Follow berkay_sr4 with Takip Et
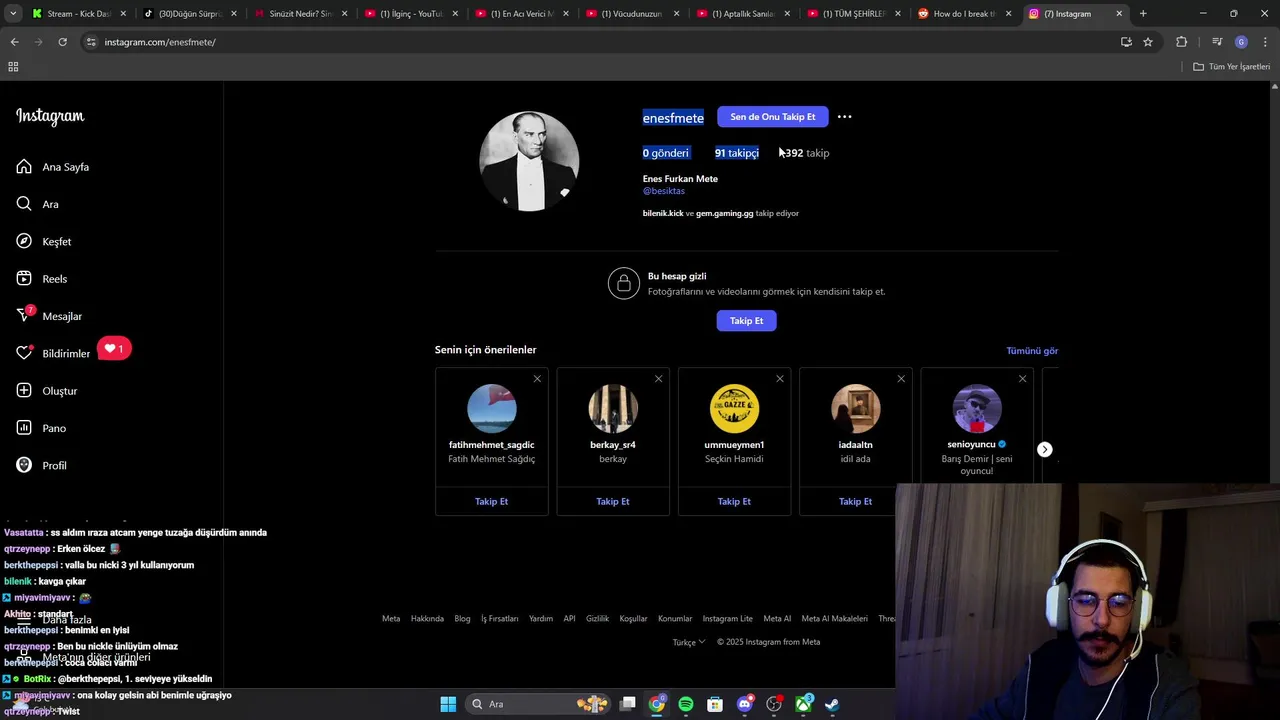The image size is (1280, 720). tap(613, 502)
